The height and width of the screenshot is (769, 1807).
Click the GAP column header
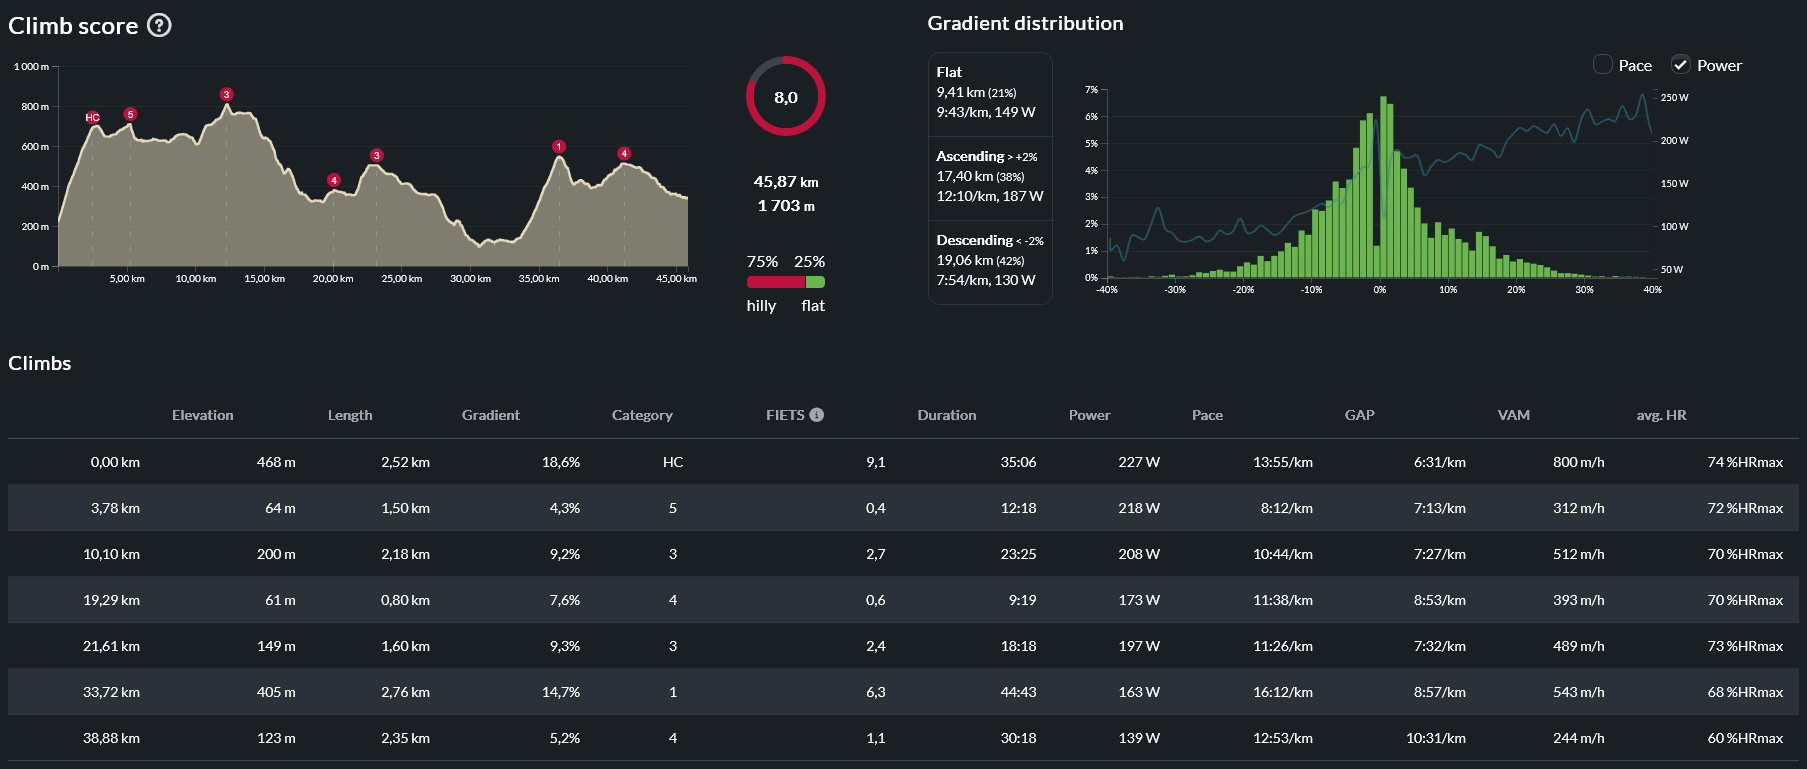(1360, 415)
